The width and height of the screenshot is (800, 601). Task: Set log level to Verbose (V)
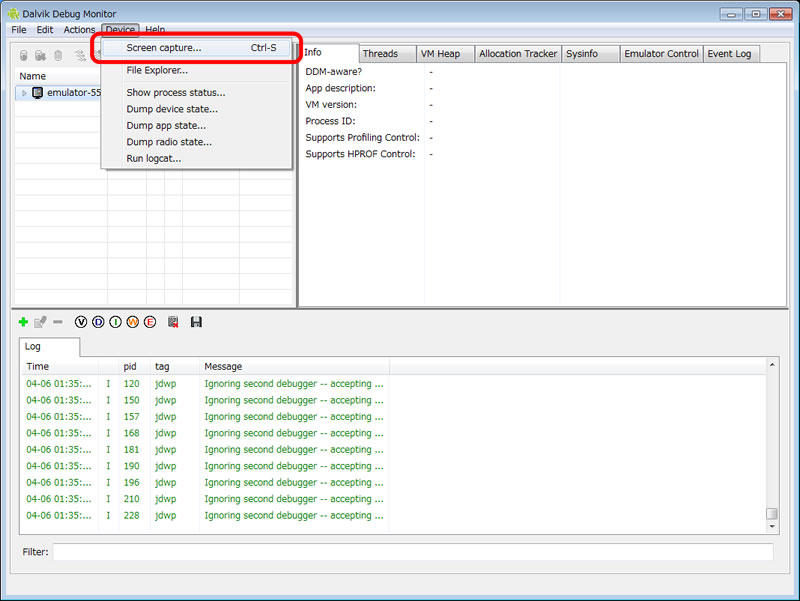click(81, 322)
